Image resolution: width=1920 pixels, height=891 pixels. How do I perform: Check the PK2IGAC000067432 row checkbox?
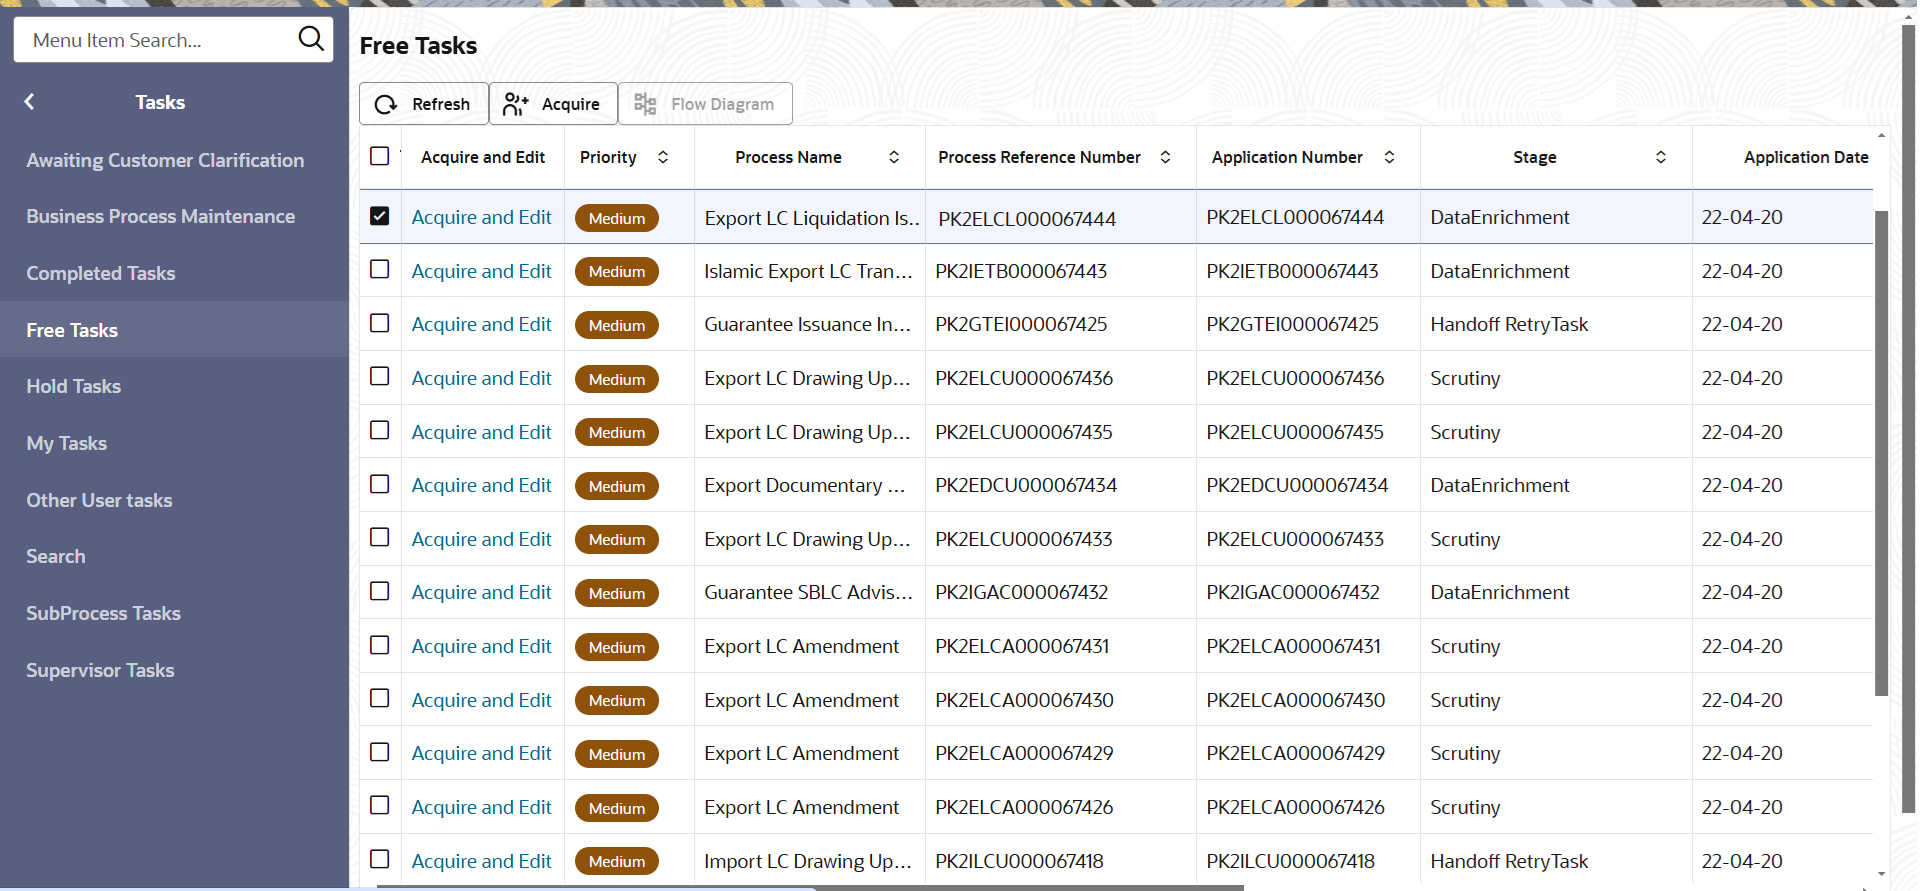pos(380,591)
